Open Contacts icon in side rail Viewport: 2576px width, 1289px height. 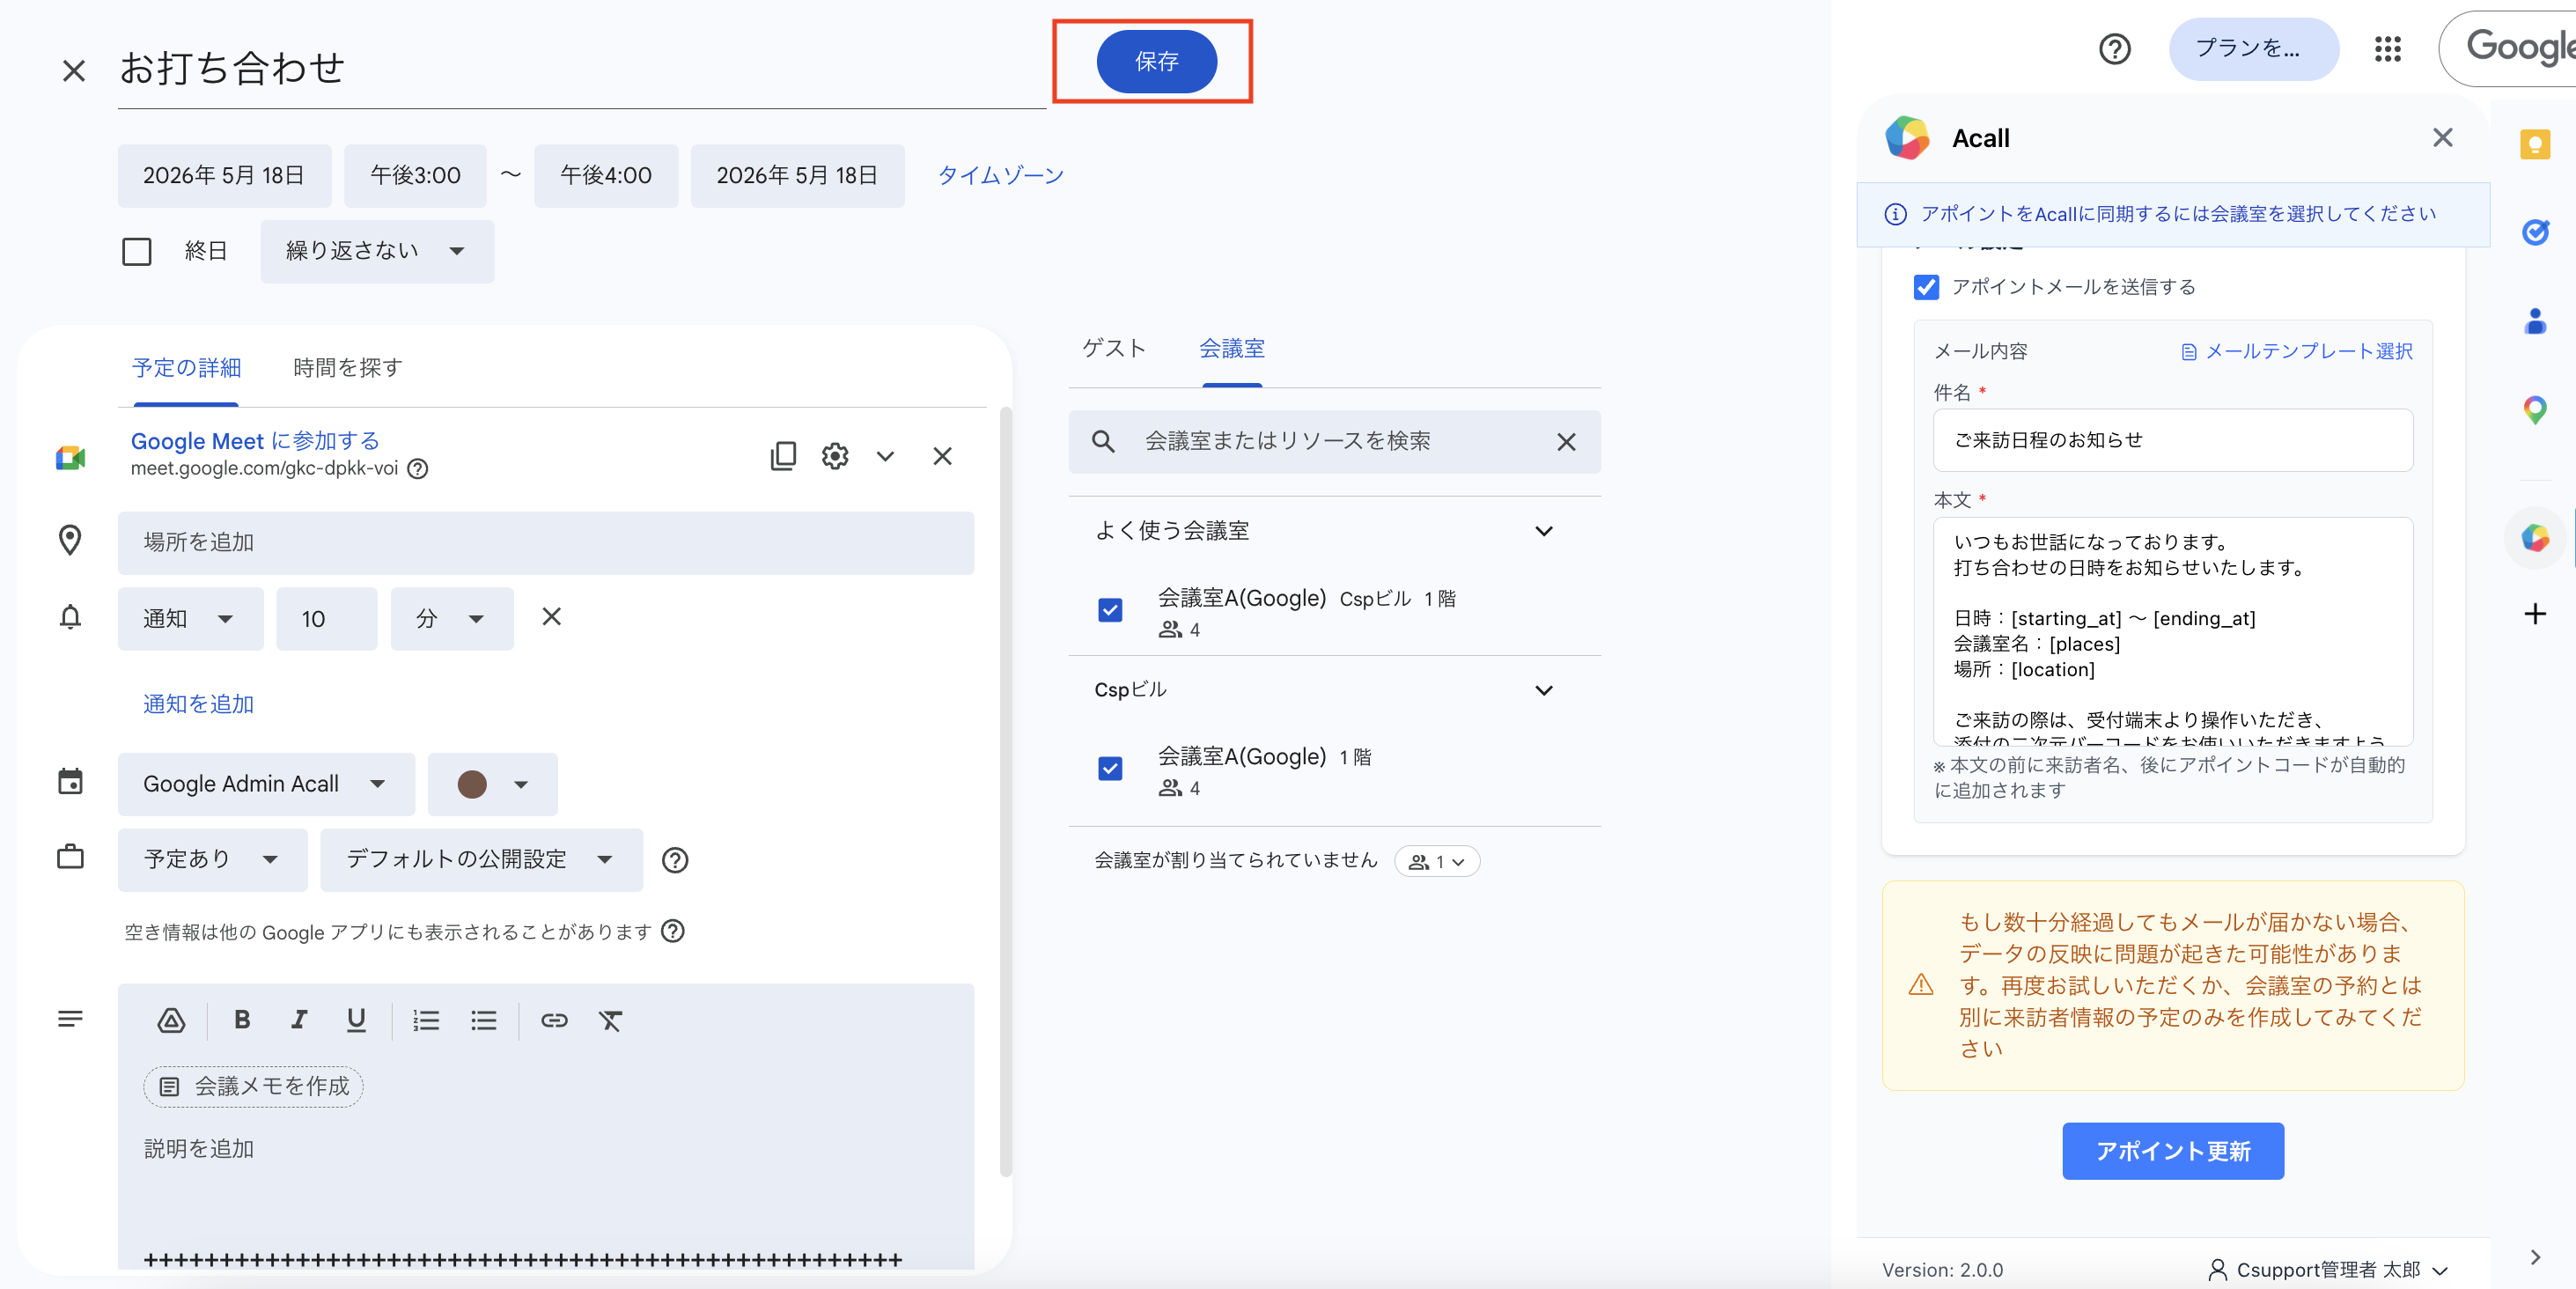pos(2534,321)
